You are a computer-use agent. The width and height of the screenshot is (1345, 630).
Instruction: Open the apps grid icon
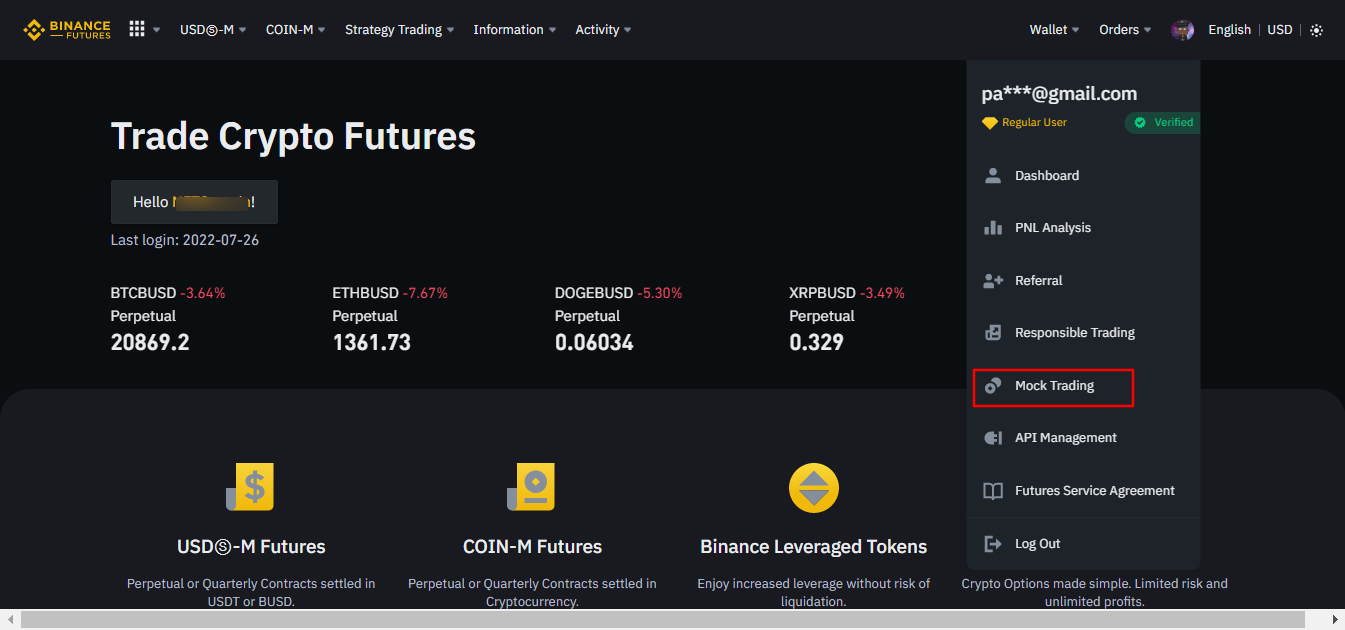coord(137,29)
